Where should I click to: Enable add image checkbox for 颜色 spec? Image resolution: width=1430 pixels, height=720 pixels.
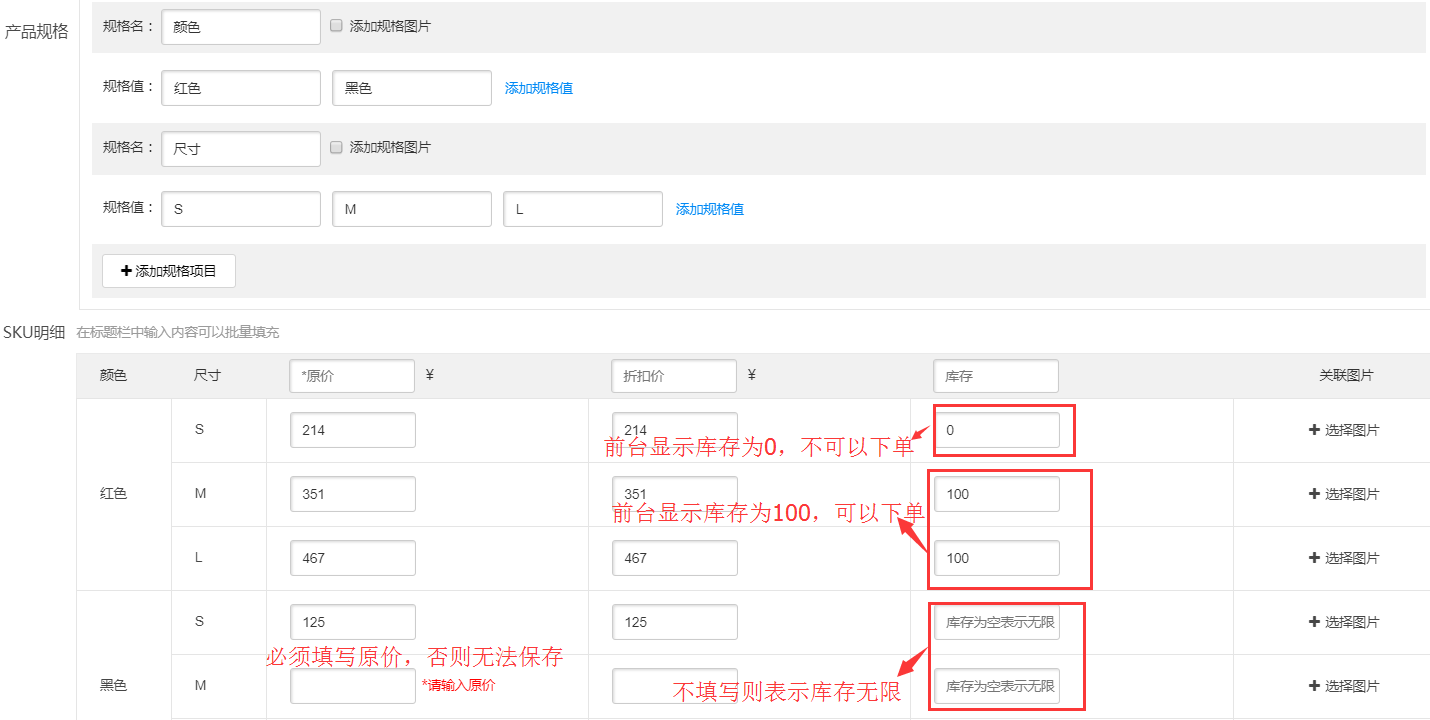pos(336,26)
